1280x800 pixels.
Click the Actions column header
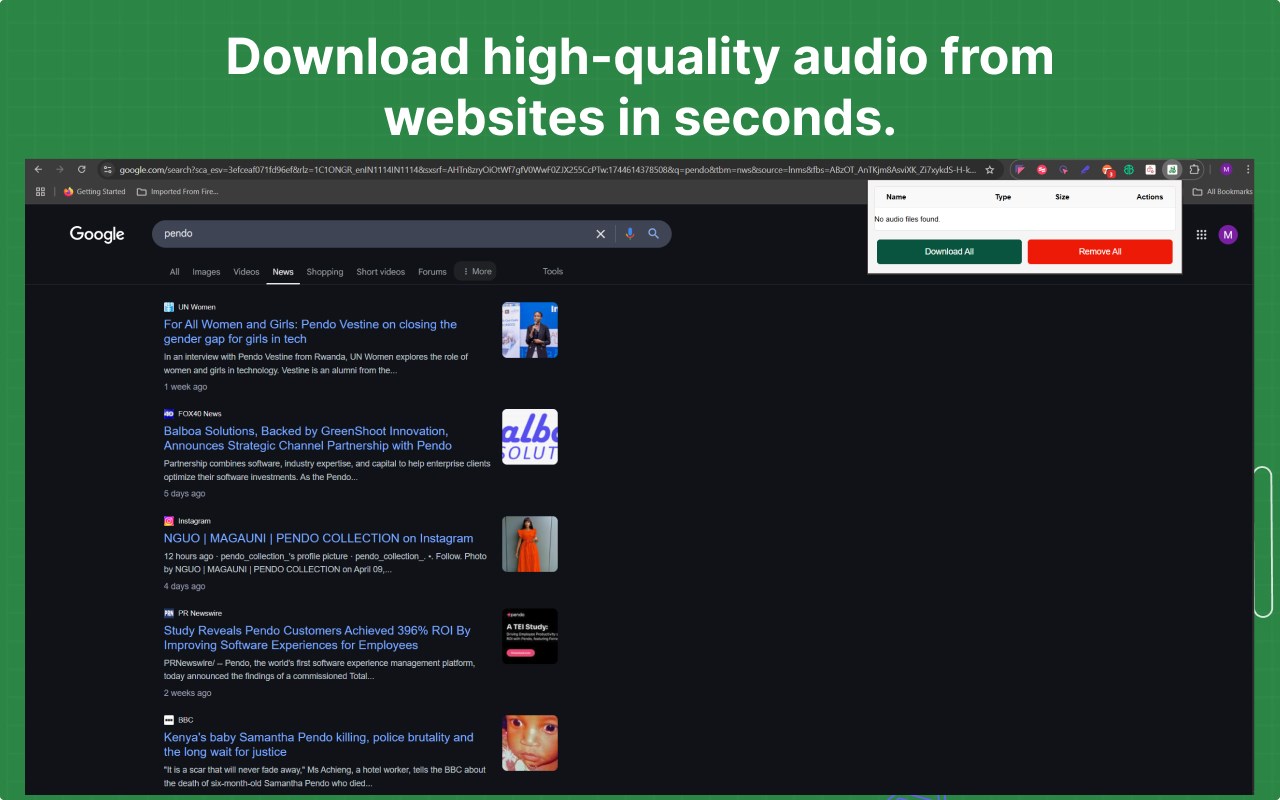point(1150,197)
